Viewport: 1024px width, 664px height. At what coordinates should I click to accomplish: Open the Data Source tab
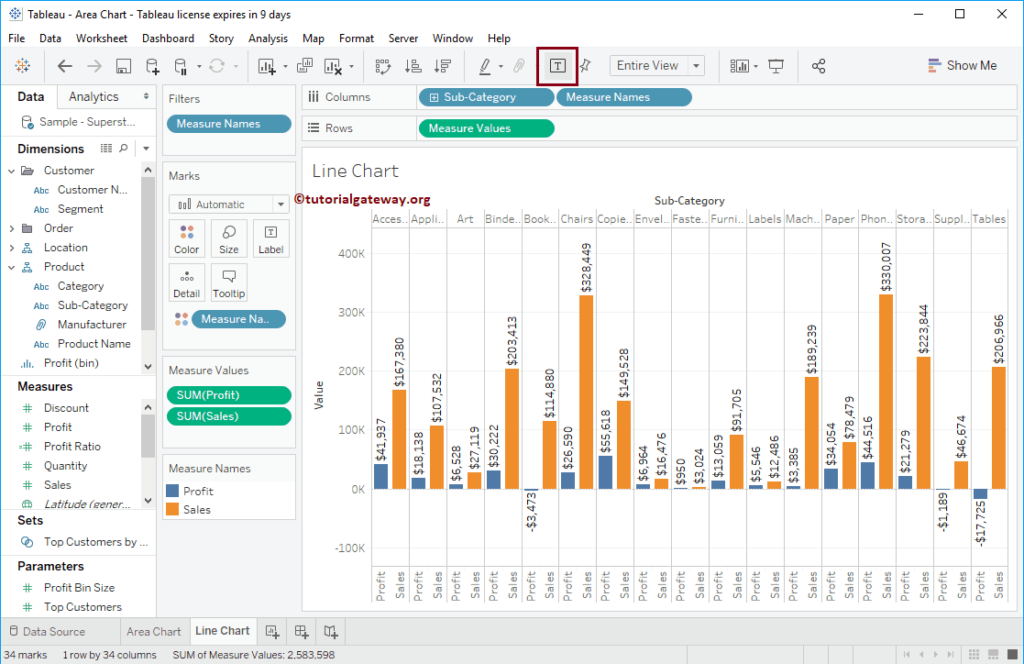point(48,631)
